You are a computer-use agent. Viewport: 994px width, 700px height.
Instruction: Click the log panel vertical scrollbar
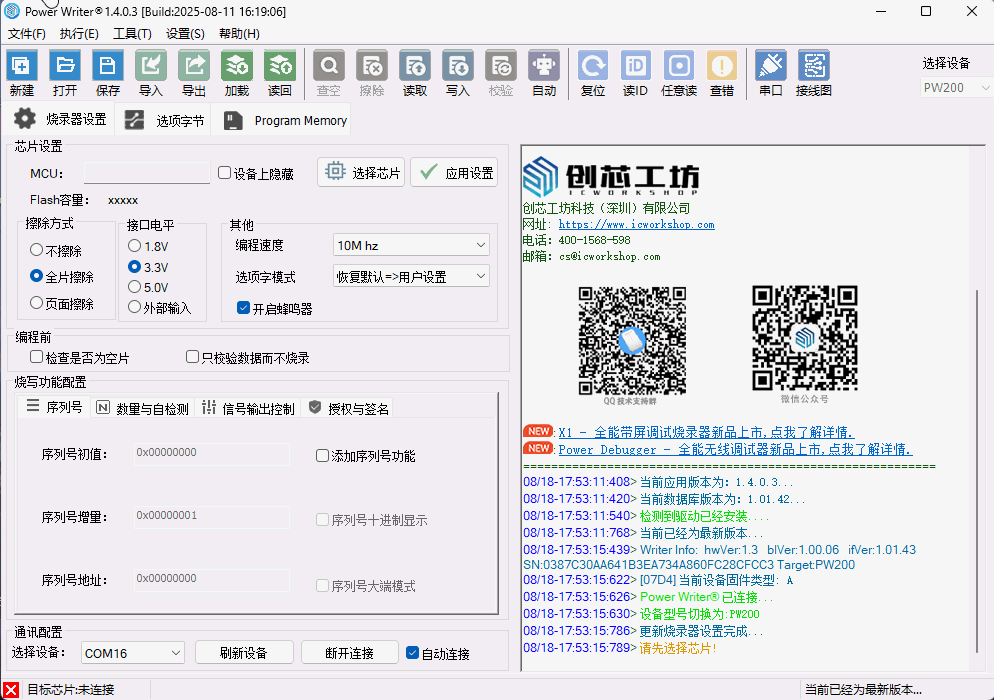[x=978, y=469]
